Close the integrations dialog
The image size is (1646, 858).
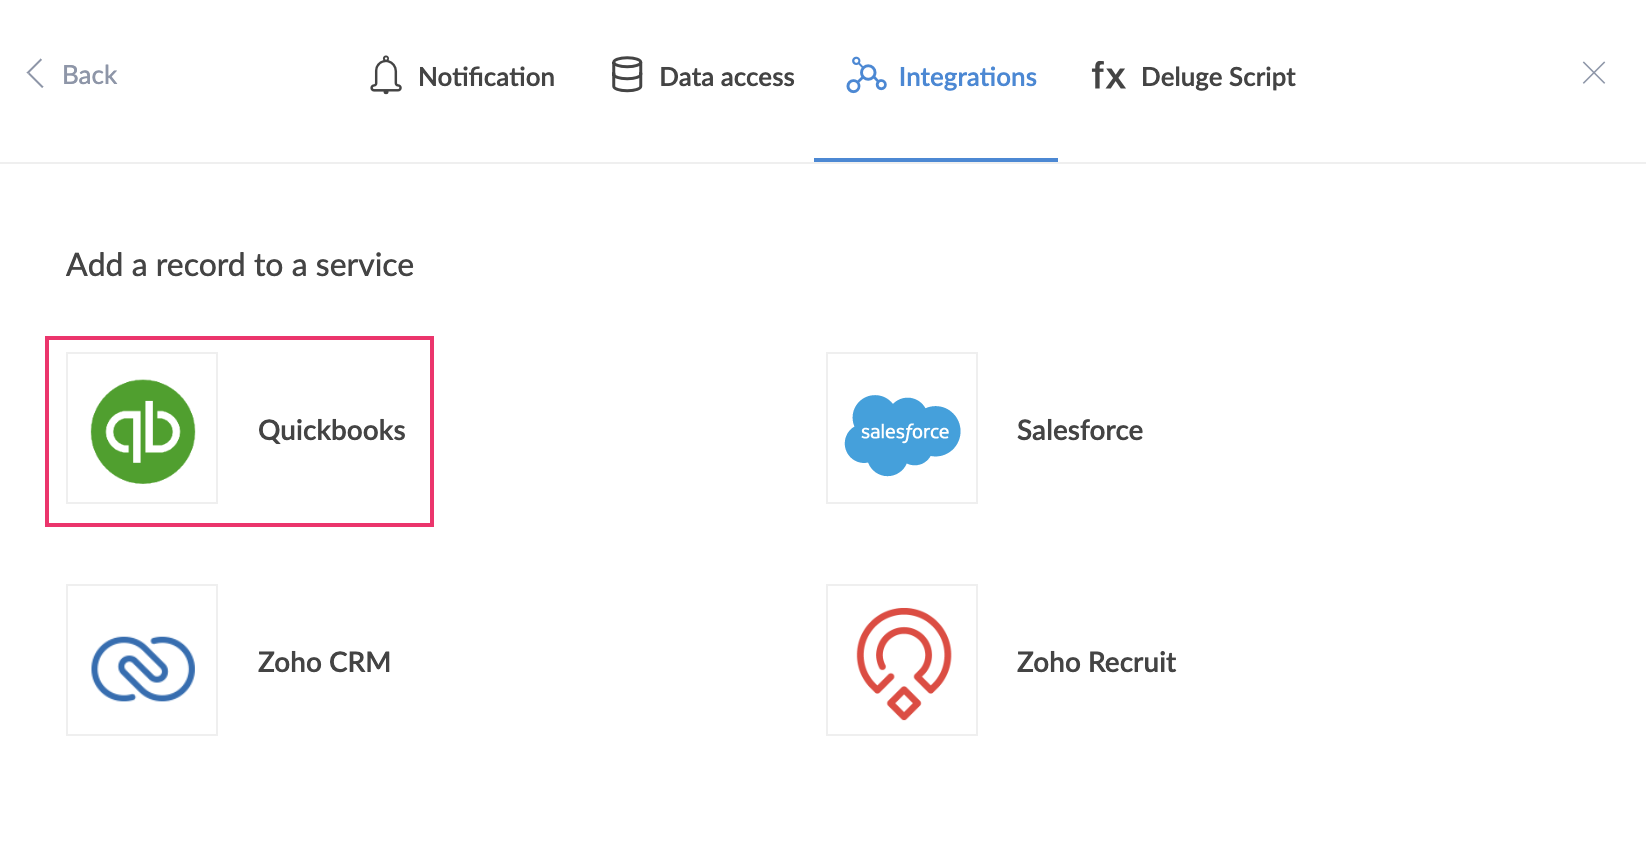1594,73
